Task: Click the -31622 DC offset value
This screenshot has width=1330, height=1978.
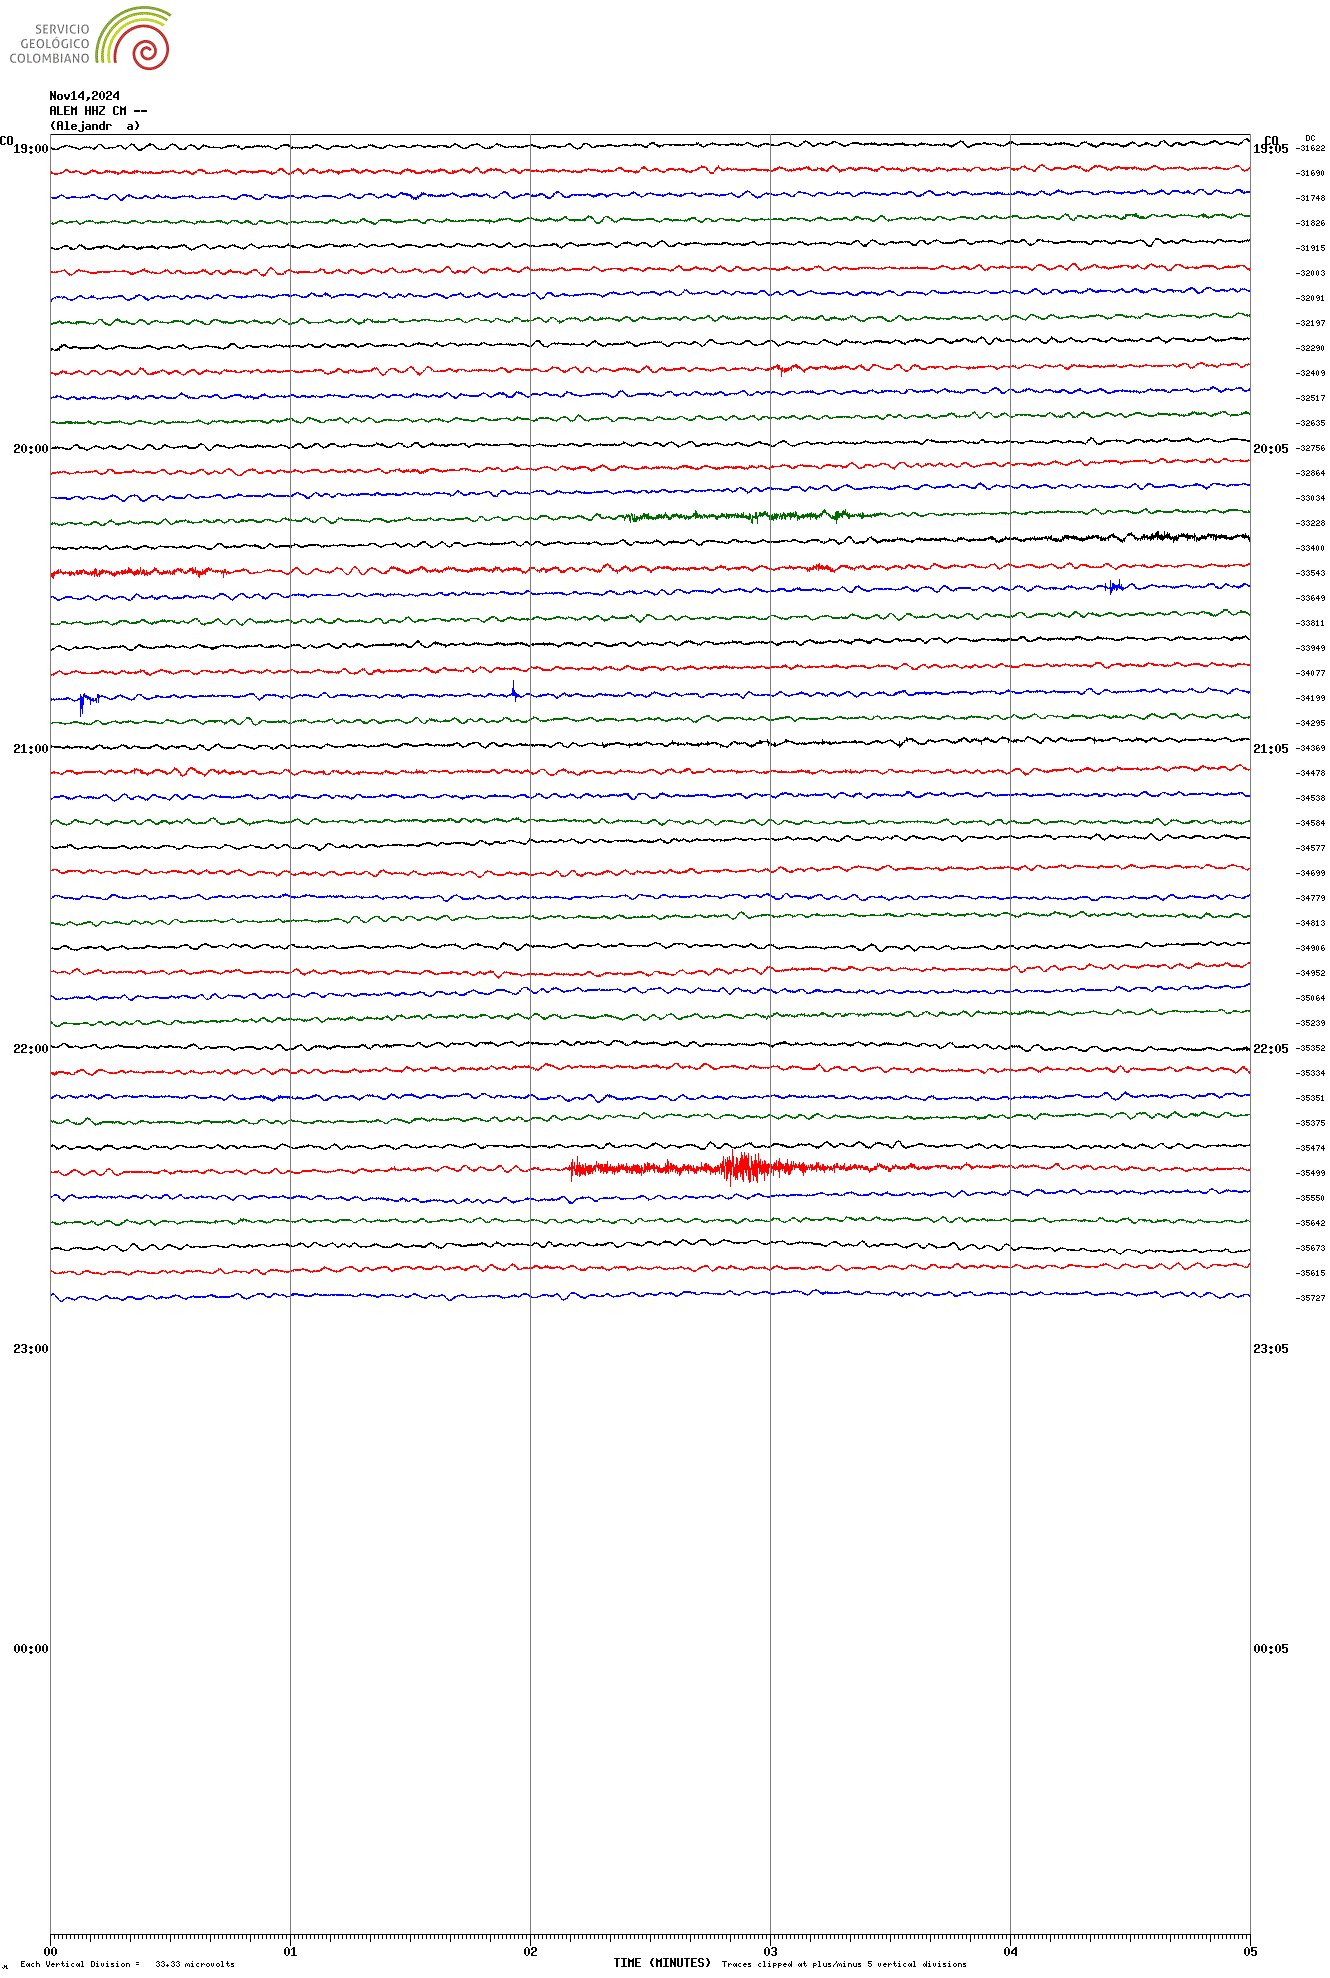Action: (x=1311, y=148)
